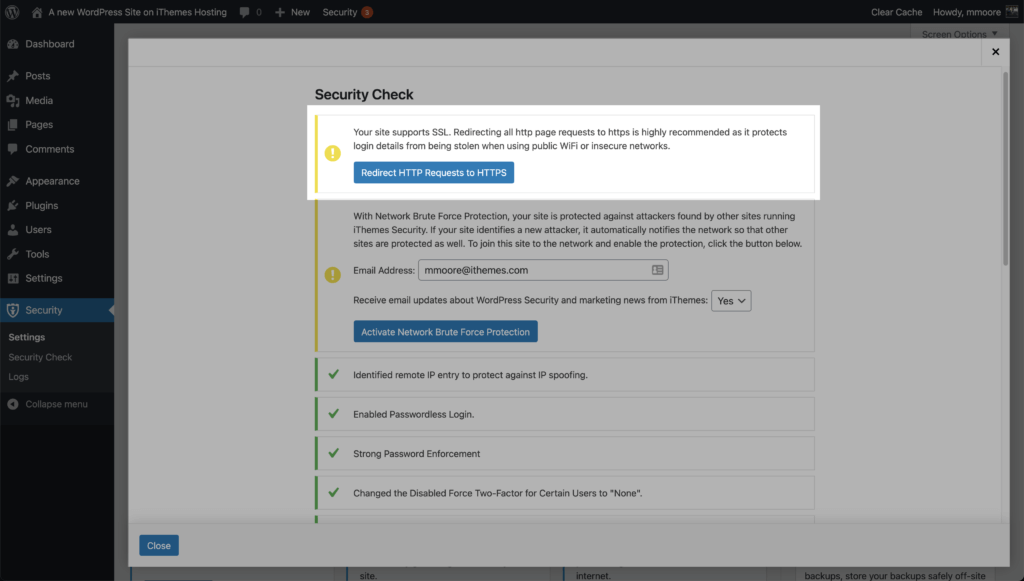This screenshot has width=1024, height=581.
Task: Click New in admin bar
Action: (x=300, y=12)
